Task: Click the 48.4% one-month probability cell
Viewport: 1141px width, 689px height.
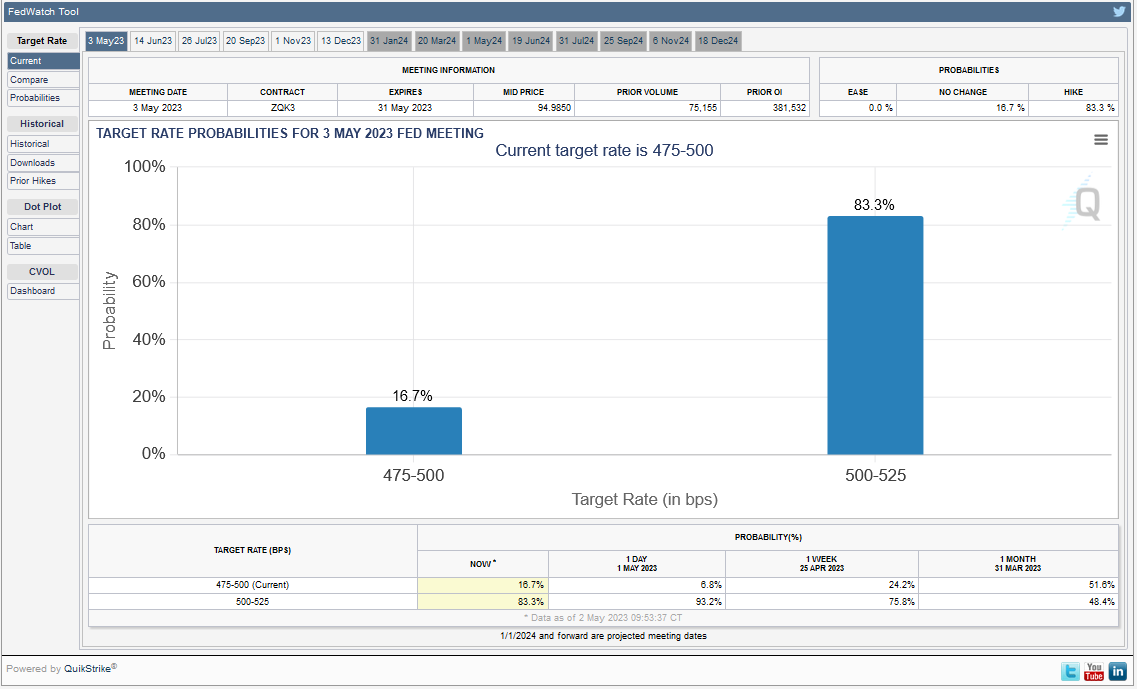Action: click(1018, 602)
